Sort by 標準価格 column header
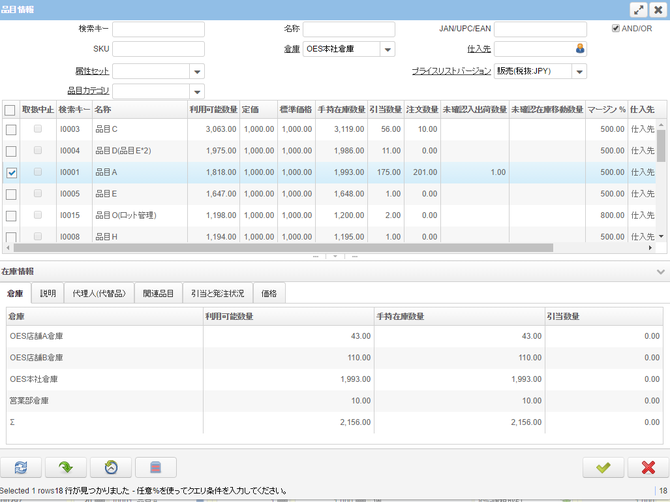 coord(296,110)
